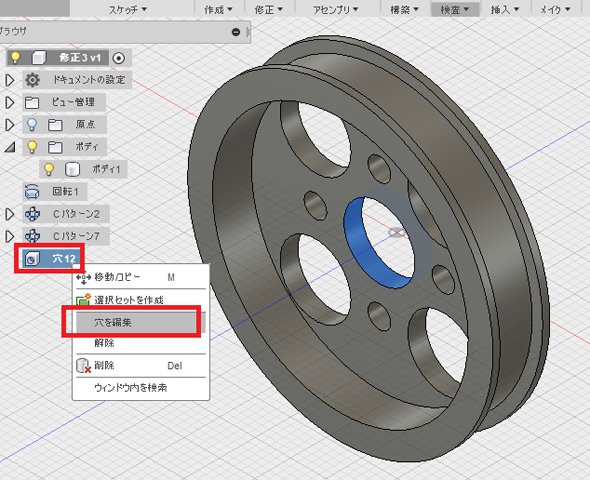Click the 回転1 revolve feature icon
This screenshot has height=480, width=590.
click(x=32, y=192)
